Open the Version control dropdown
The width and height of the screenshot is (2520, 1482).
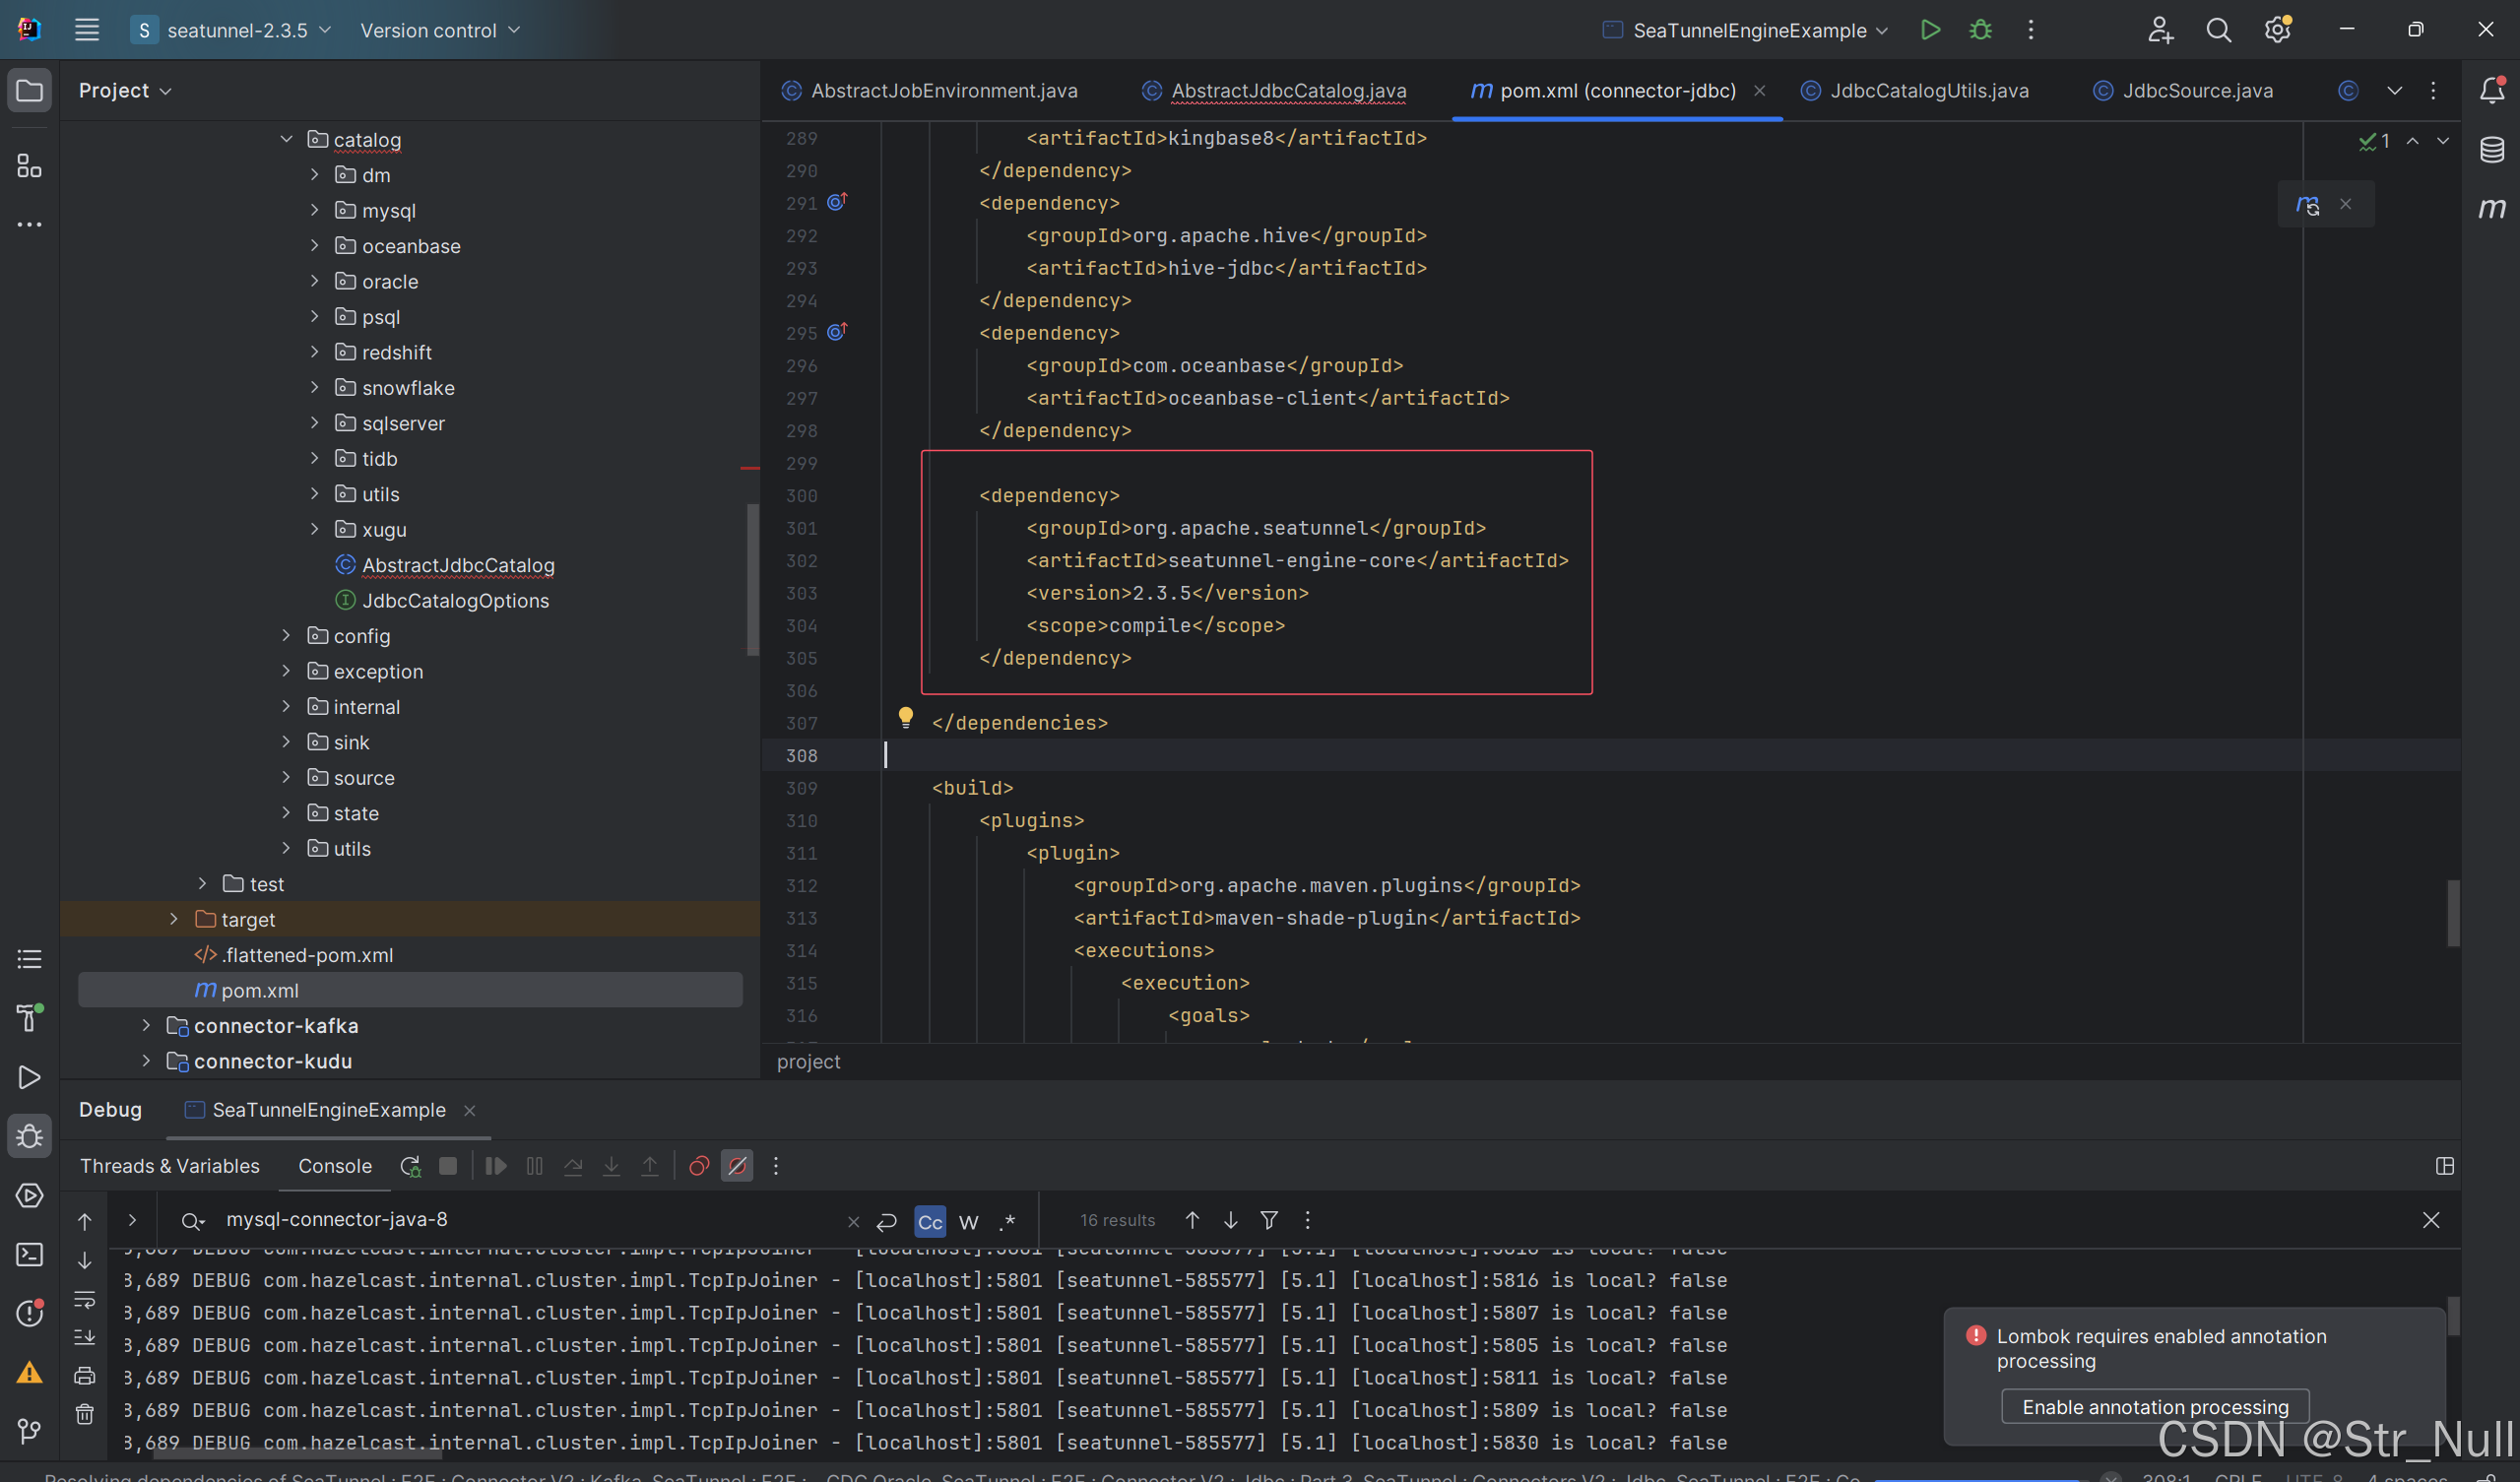click(440, 30)
